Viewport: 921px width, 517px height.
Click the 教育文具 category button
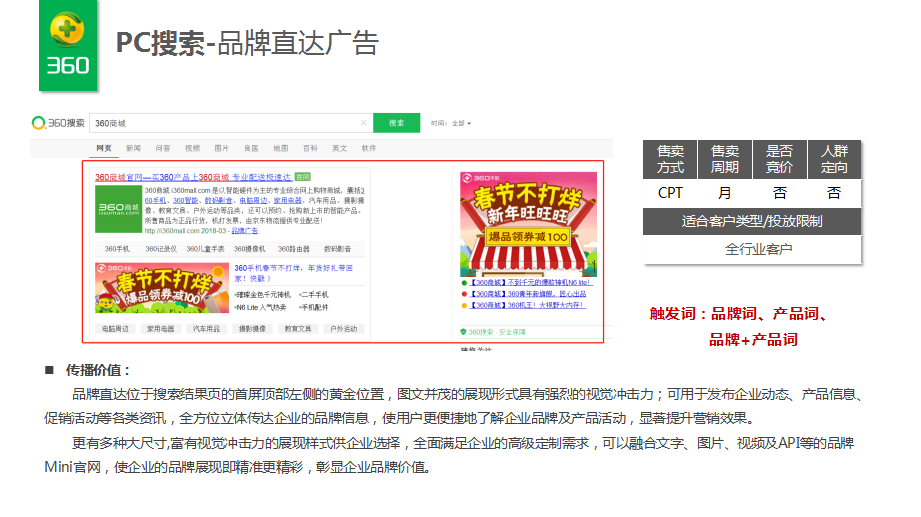tap(298, 328)
